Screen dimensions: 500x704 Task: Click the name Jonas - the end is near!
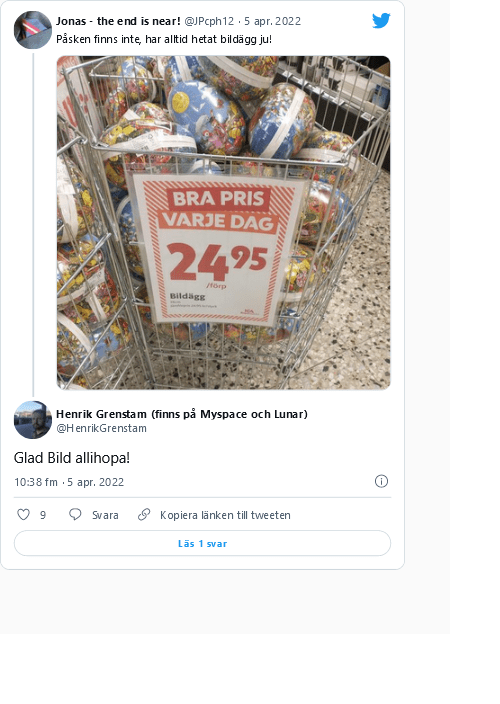tap(118, 21)
